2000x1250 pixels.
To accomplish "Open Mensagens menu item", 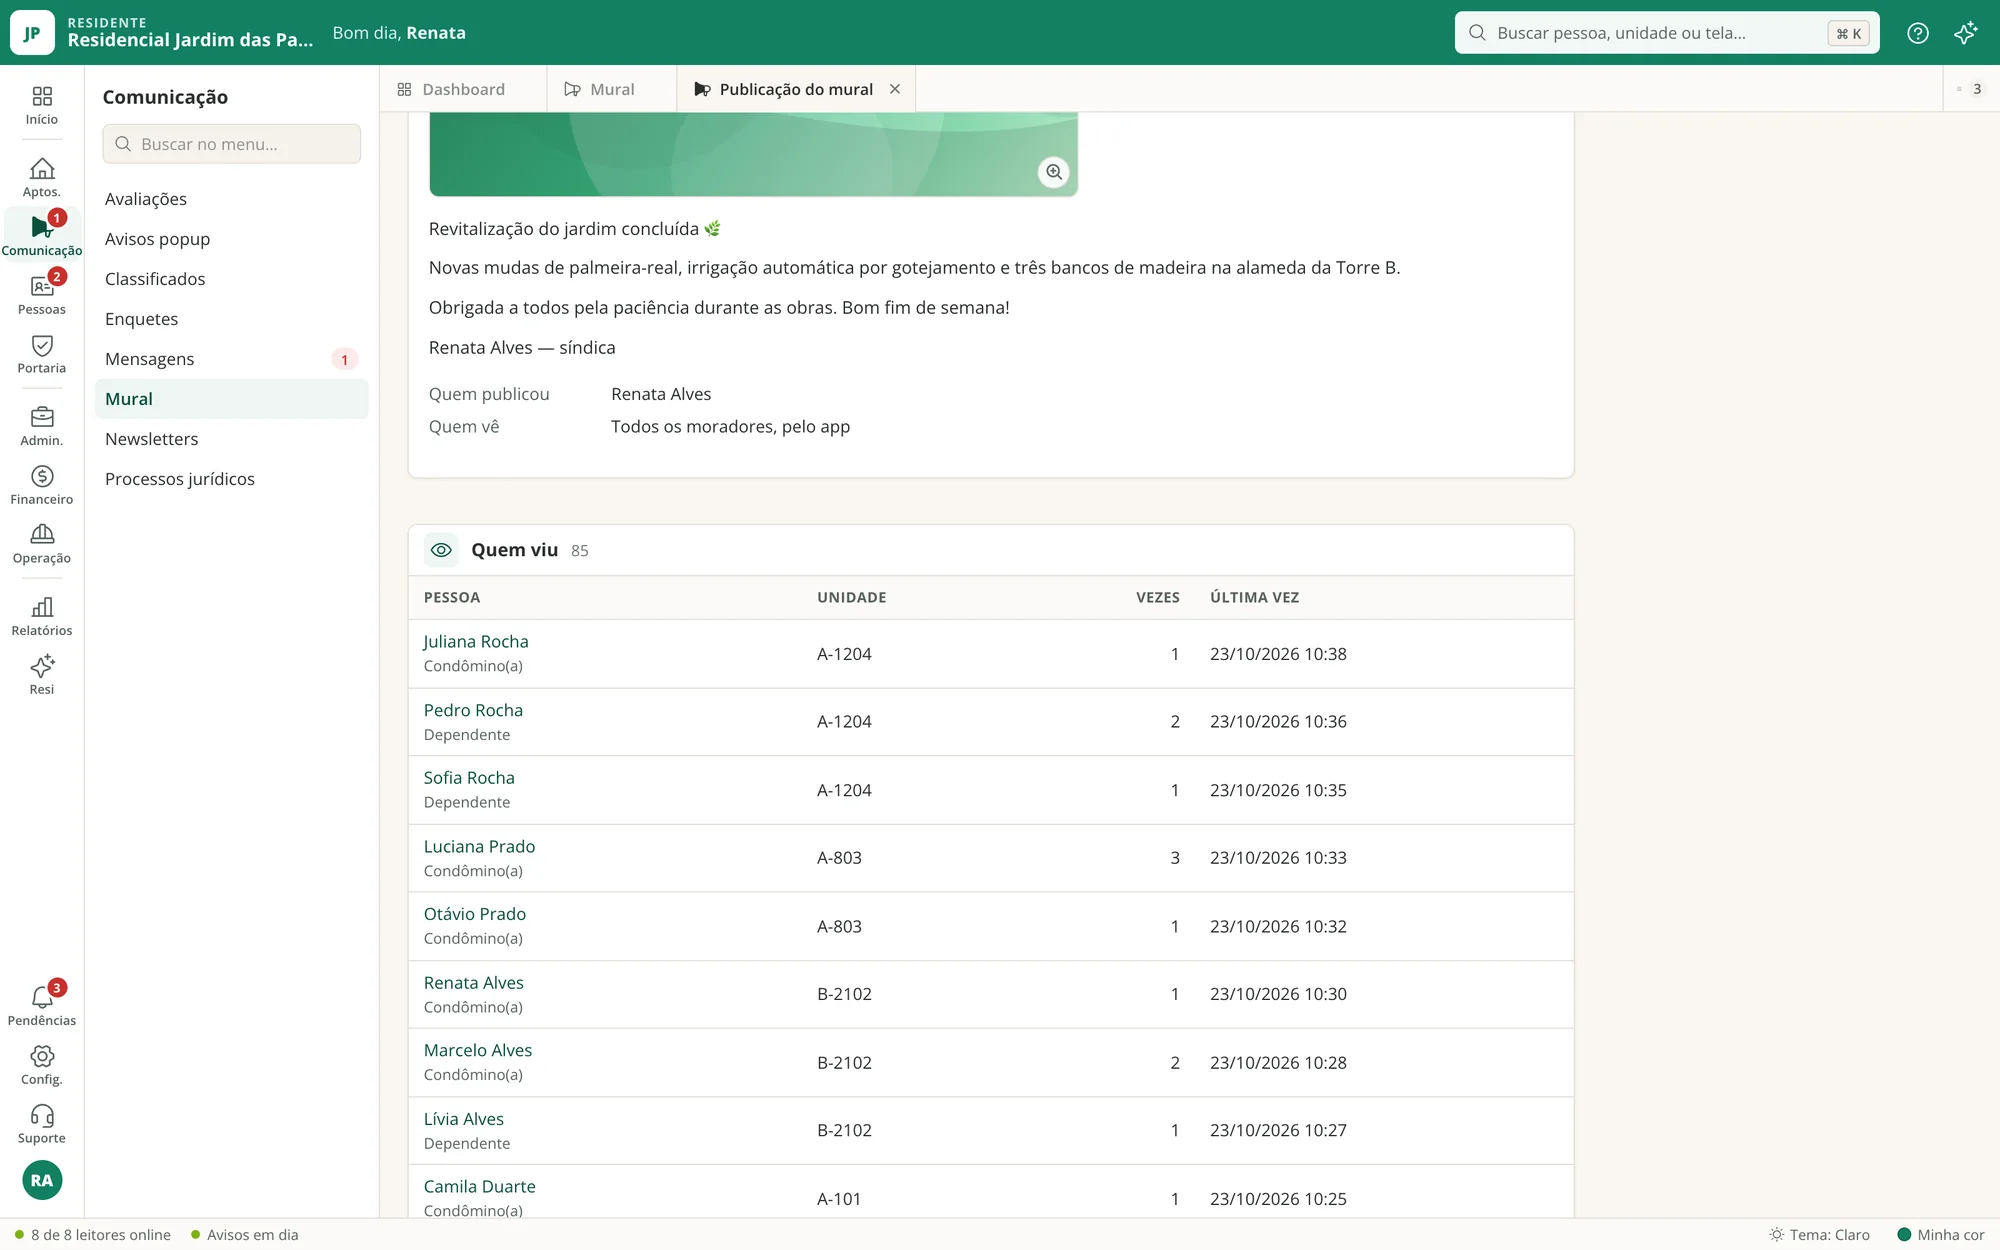I will 231,359.
